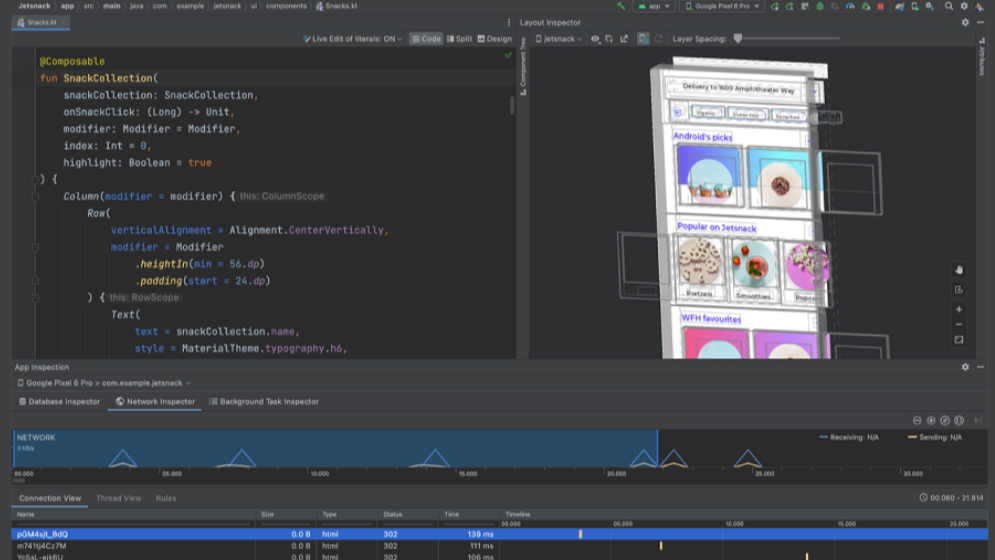Stop the running app with the red square
The image size is (995, 560).
tap(880, 6)
